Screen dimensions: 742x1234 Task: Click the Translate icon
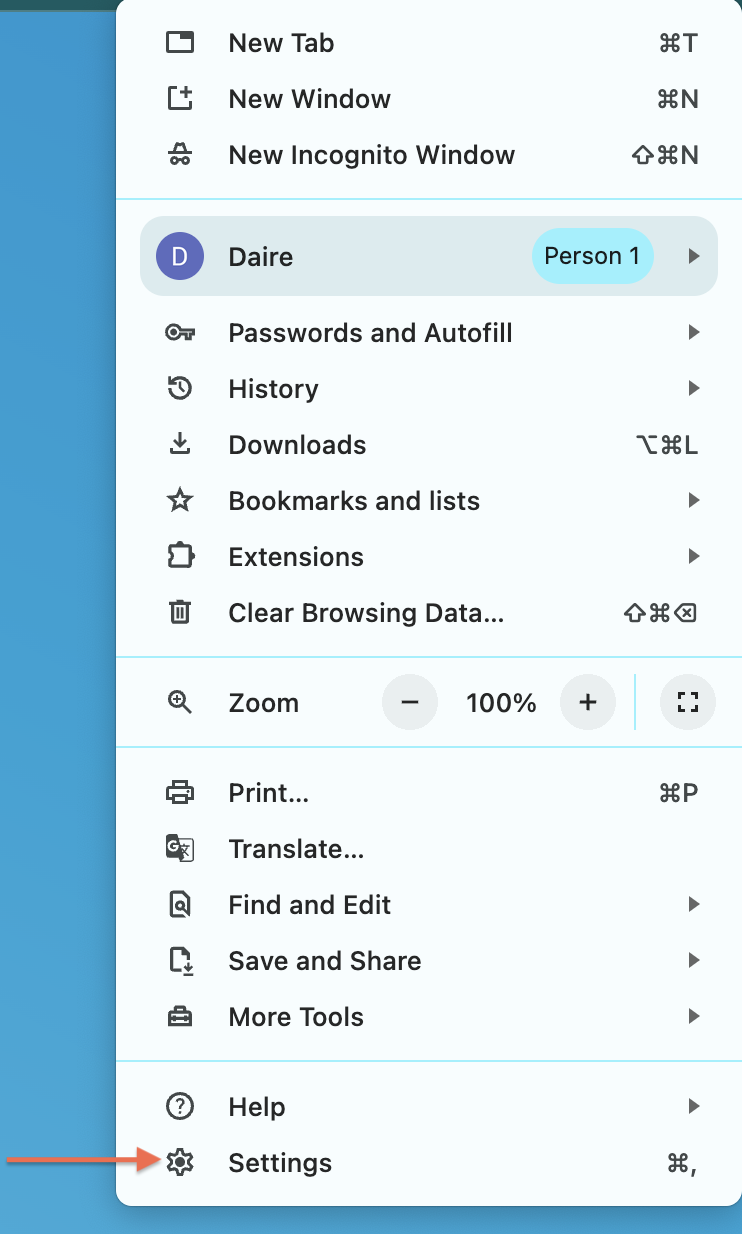180,848
